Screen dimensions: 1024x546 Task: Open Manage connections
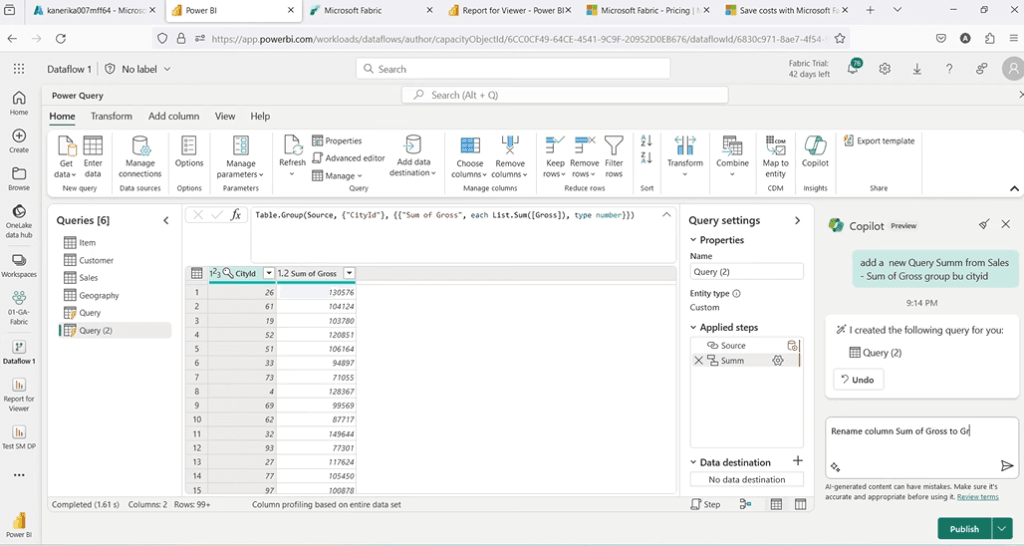[140, 156]
